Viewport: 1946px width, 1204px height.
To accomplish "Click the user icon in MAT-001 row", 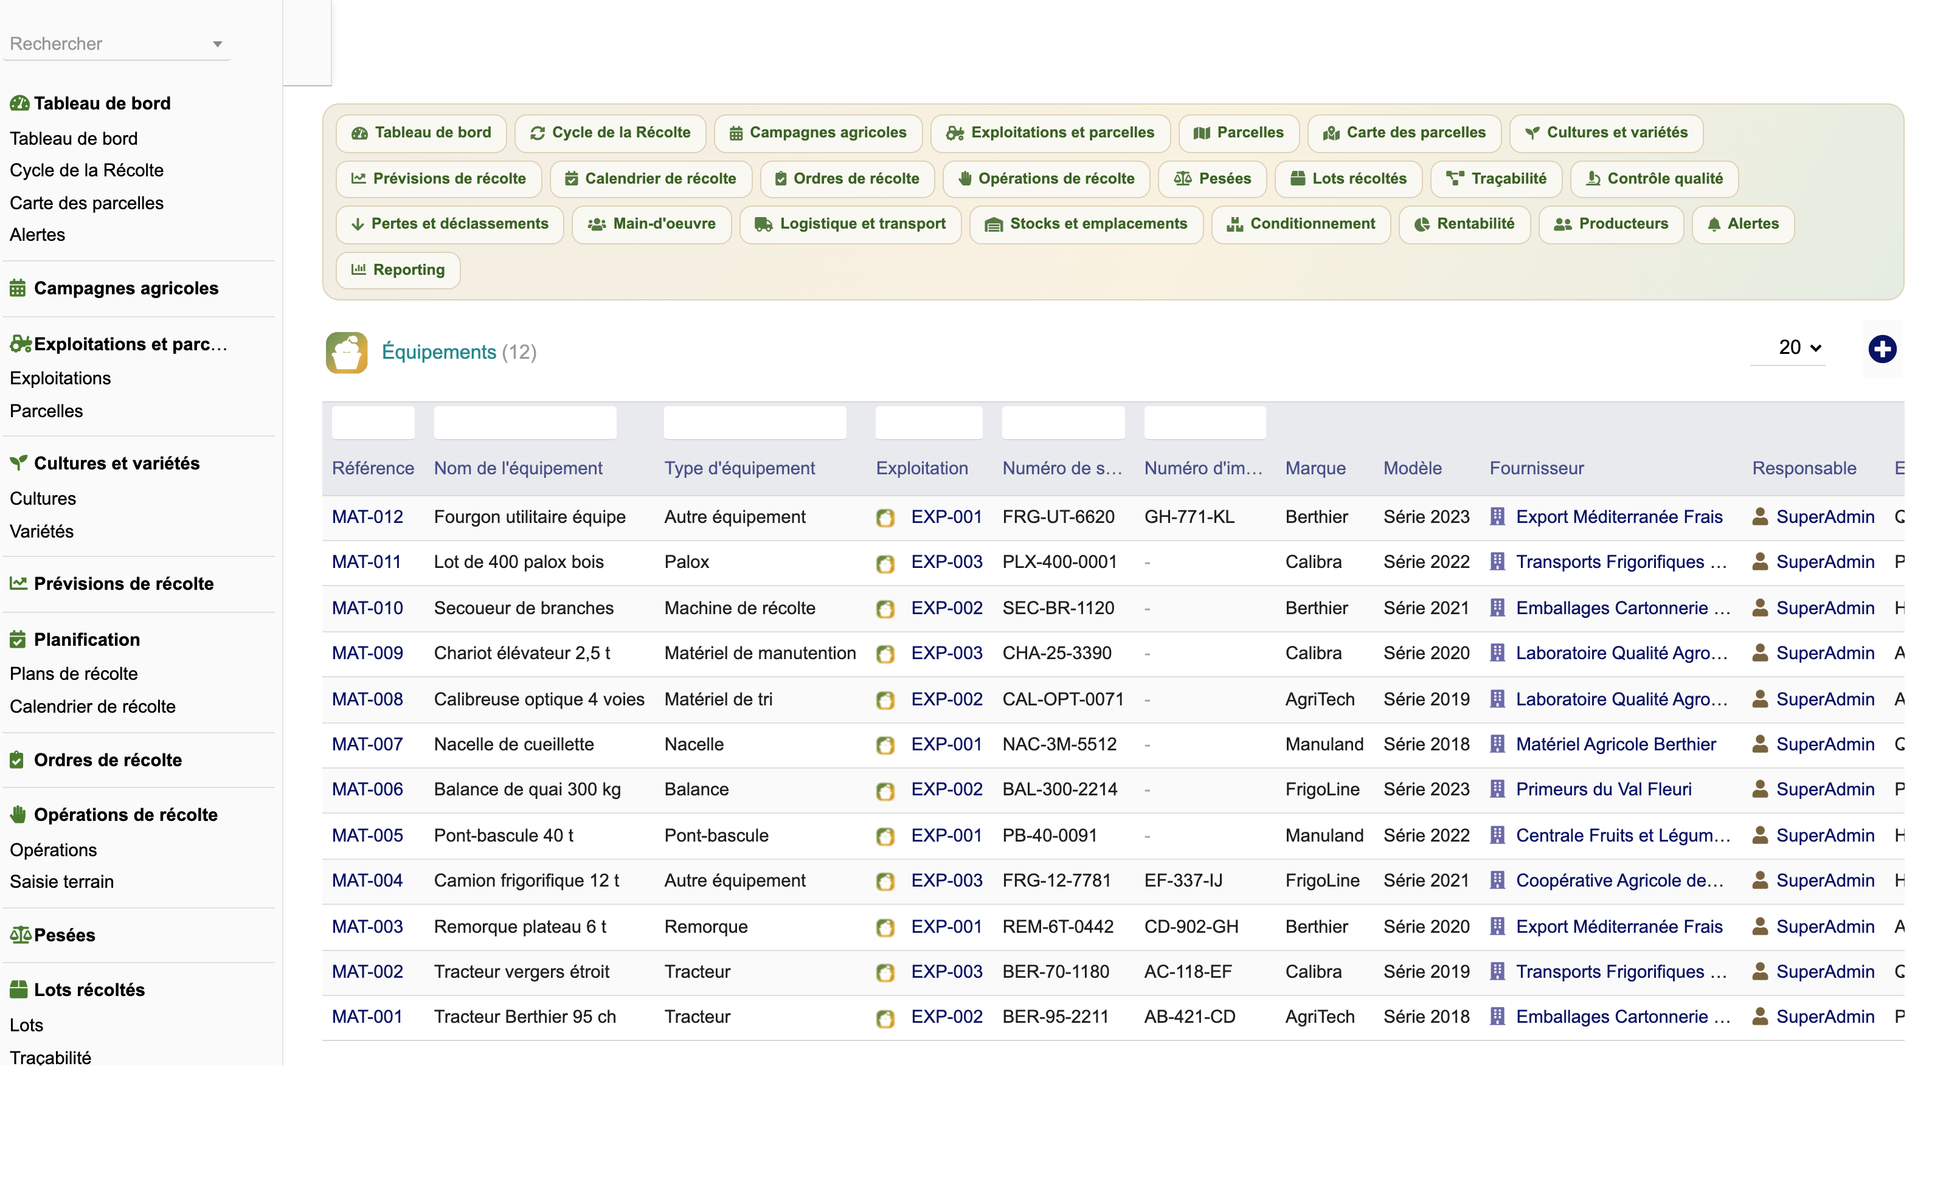I will tap(1760, 1016).
